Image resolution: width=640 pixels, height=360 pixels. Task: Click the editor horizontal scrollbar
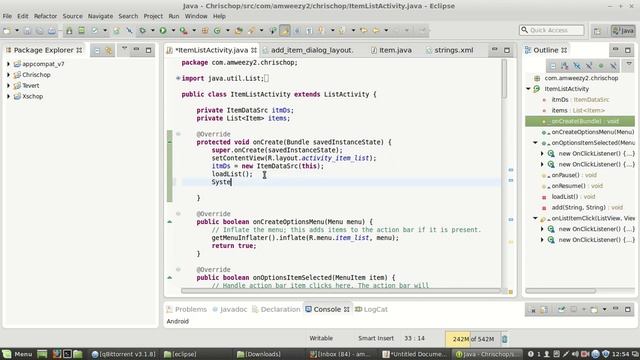point(341,291)
